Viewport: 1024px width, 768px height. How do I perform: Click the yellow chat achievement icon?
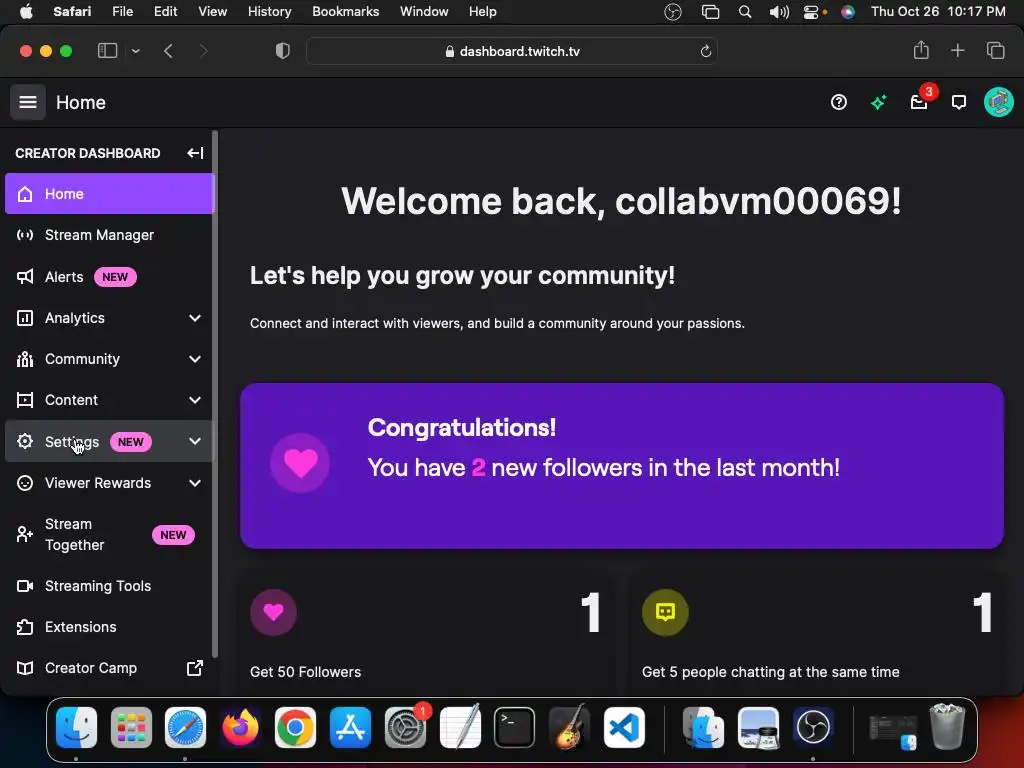click(665, 612)
